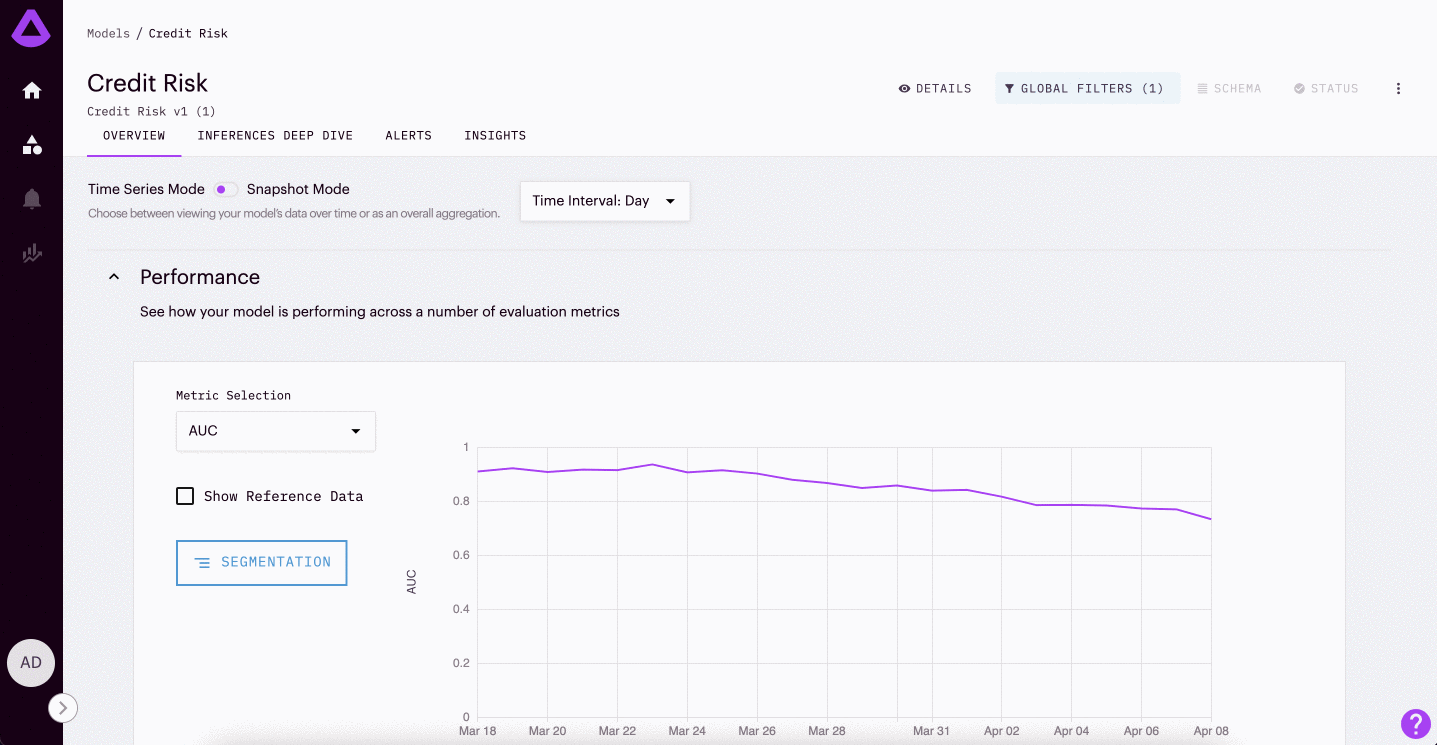Open the purple help question mark

pos(1415,723)
